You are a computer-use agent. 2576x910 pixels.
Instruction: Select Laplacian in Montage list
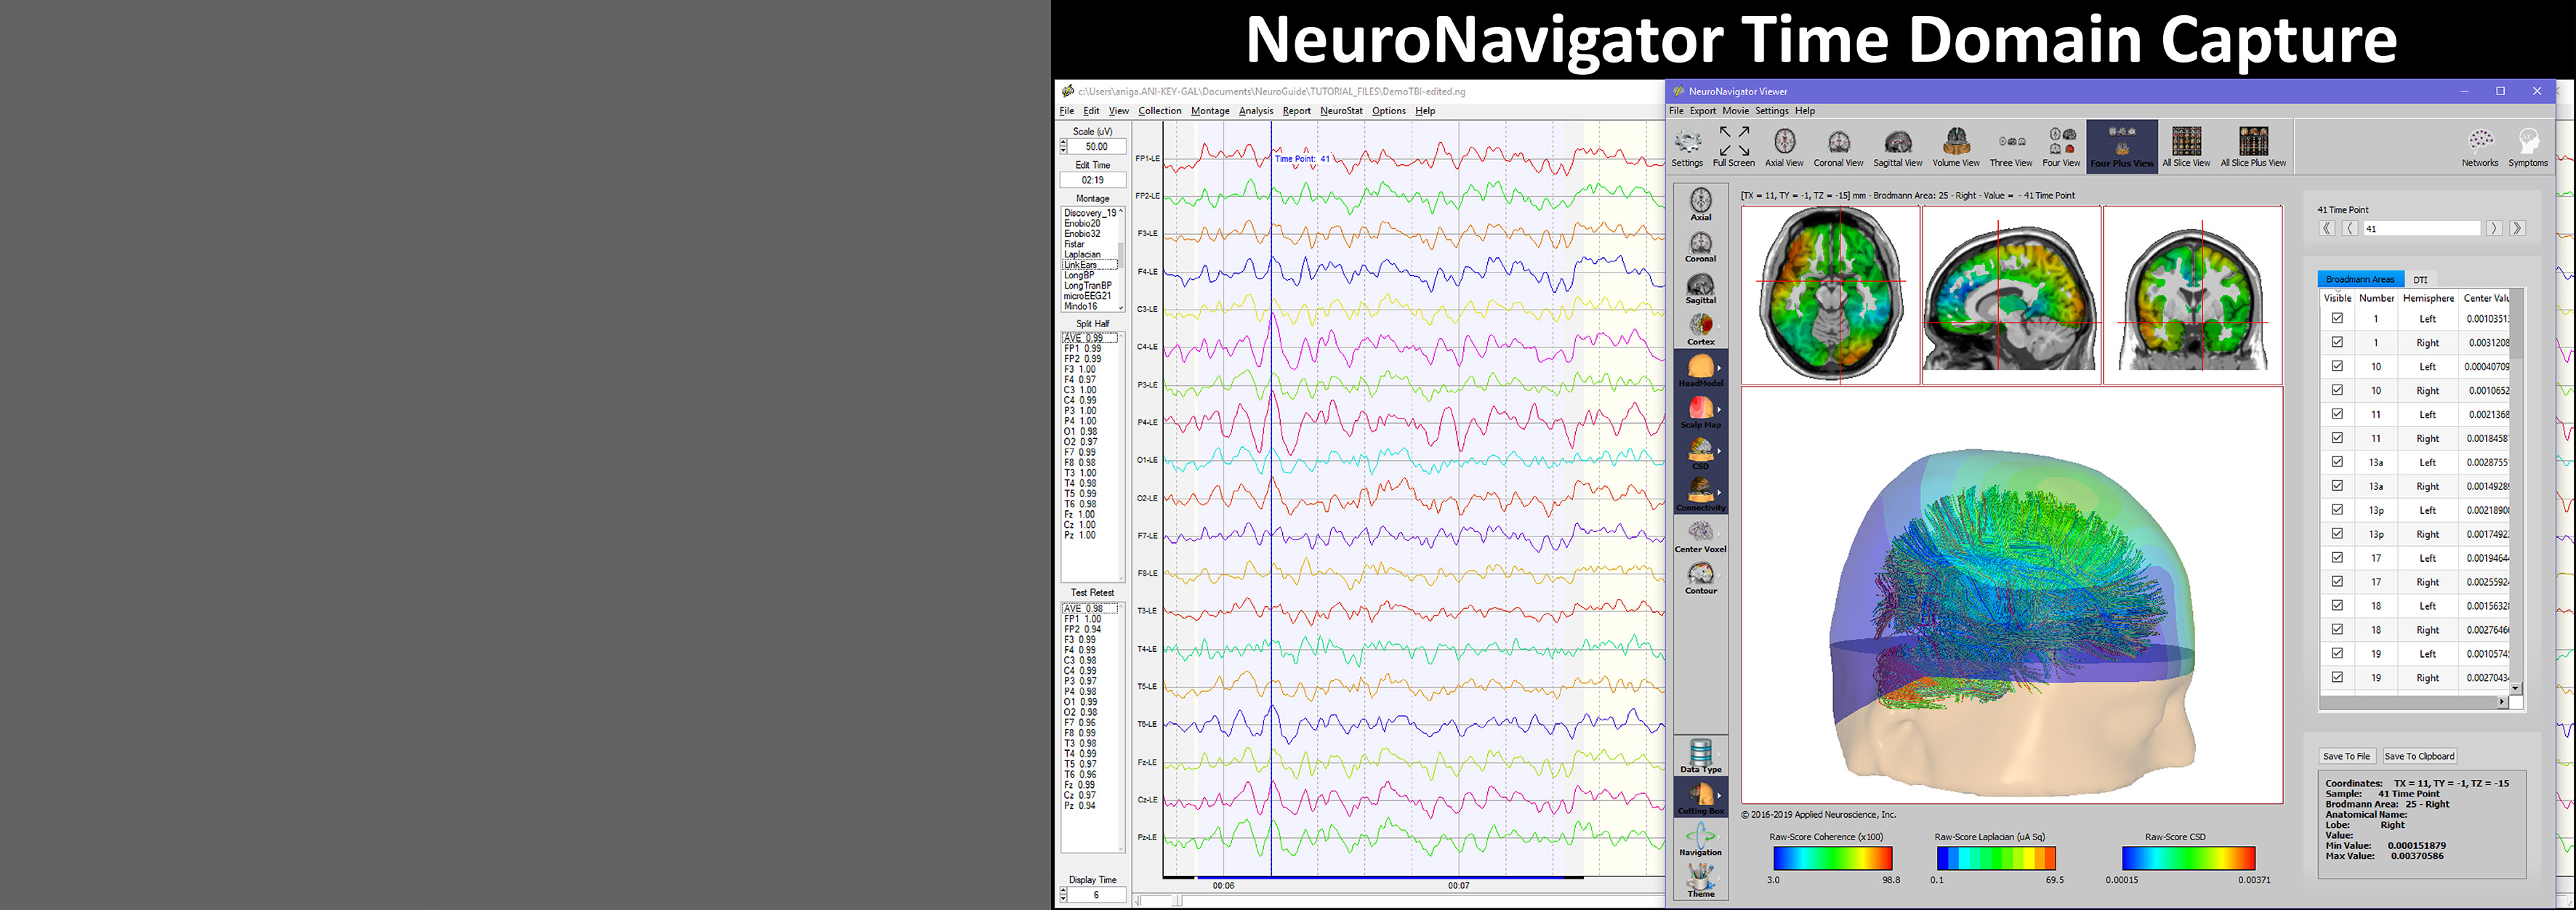(1082, 254)
